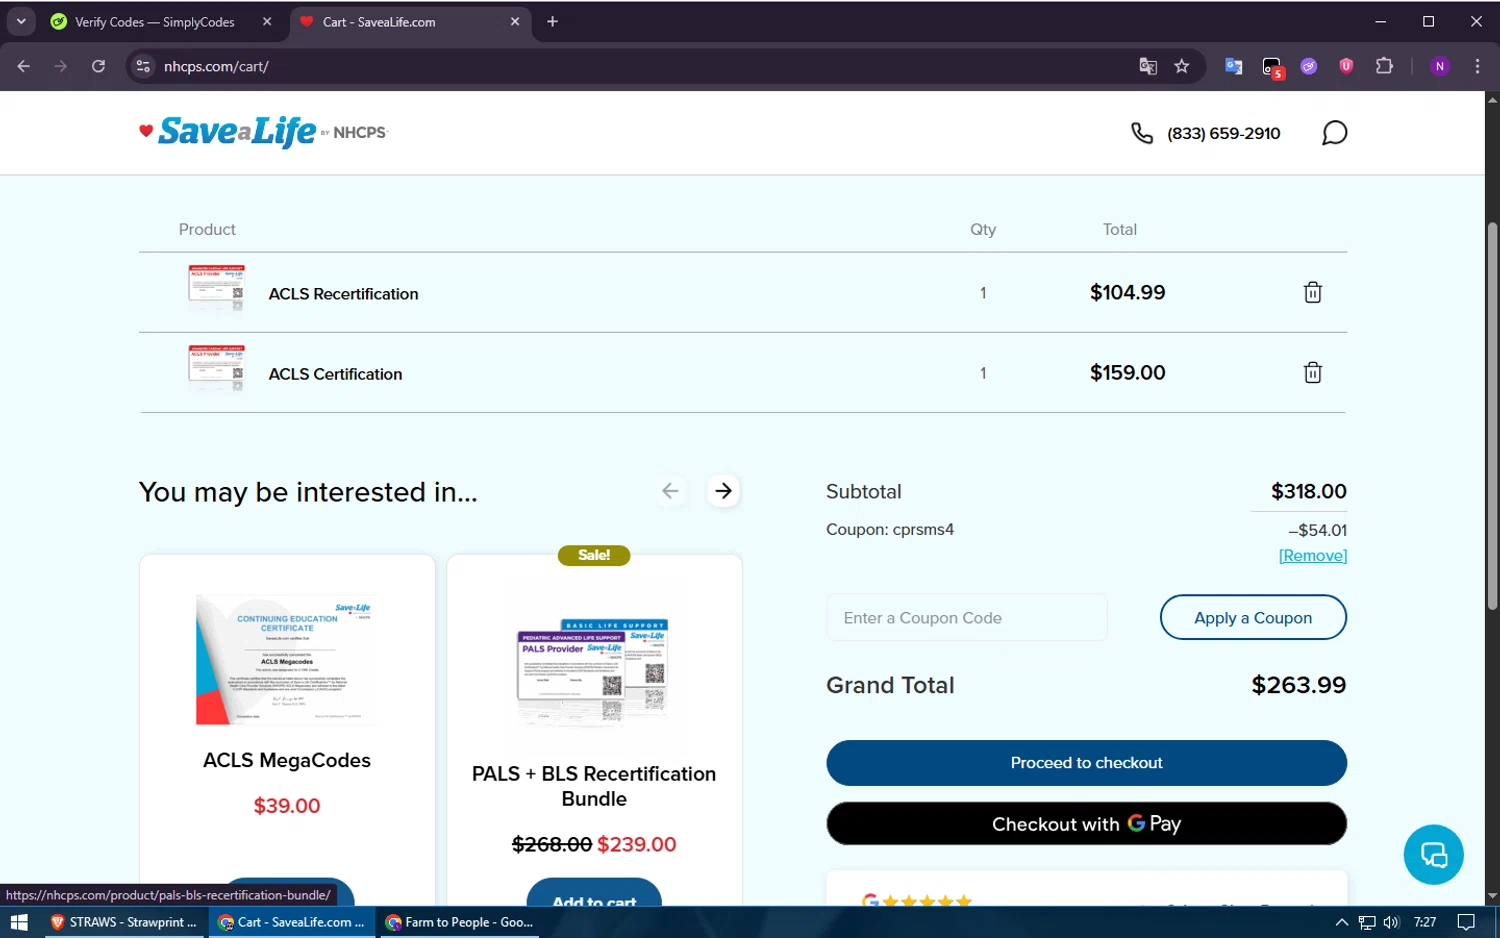1500x938 pixels.
Task: Switch to Farm to People taskbar window
Action: [x=460, y=922]
